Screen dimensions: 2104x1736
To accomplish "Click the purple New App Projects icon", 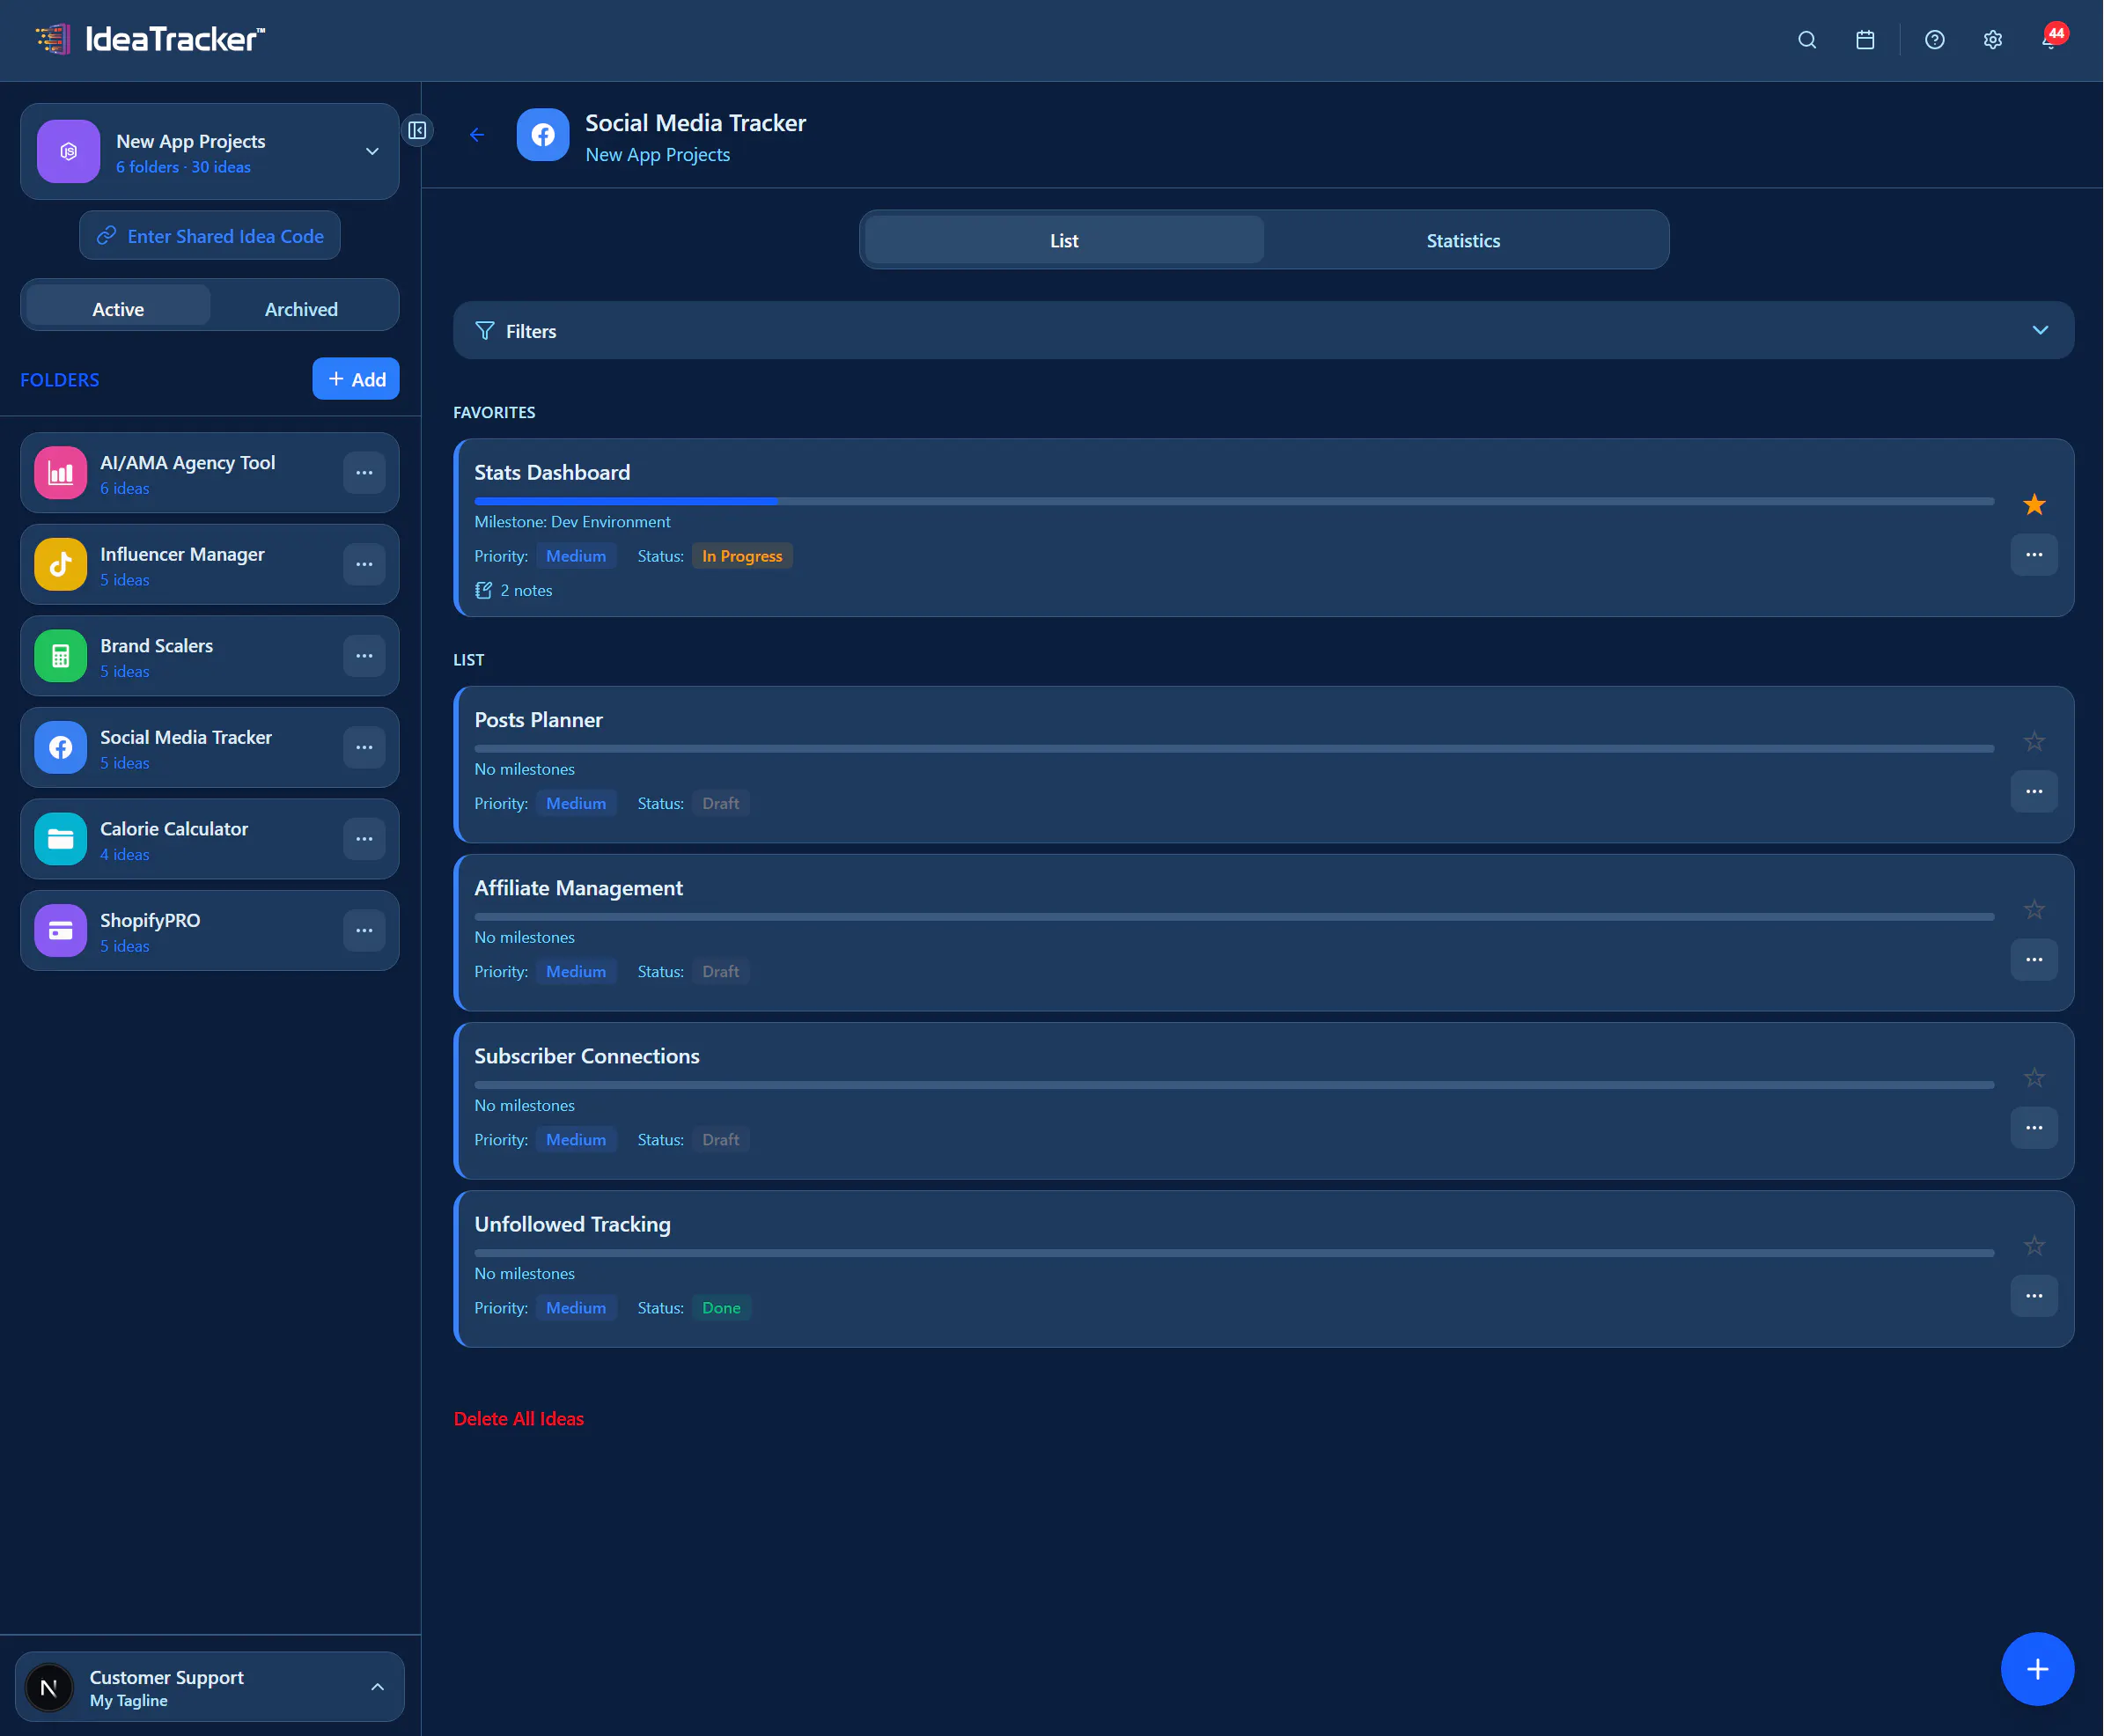I will point(68,151).
